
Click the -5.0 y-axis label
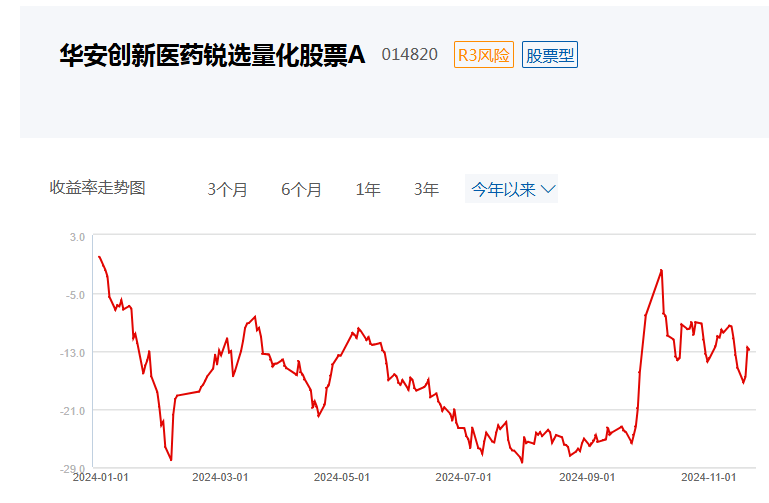coord(75,295)
